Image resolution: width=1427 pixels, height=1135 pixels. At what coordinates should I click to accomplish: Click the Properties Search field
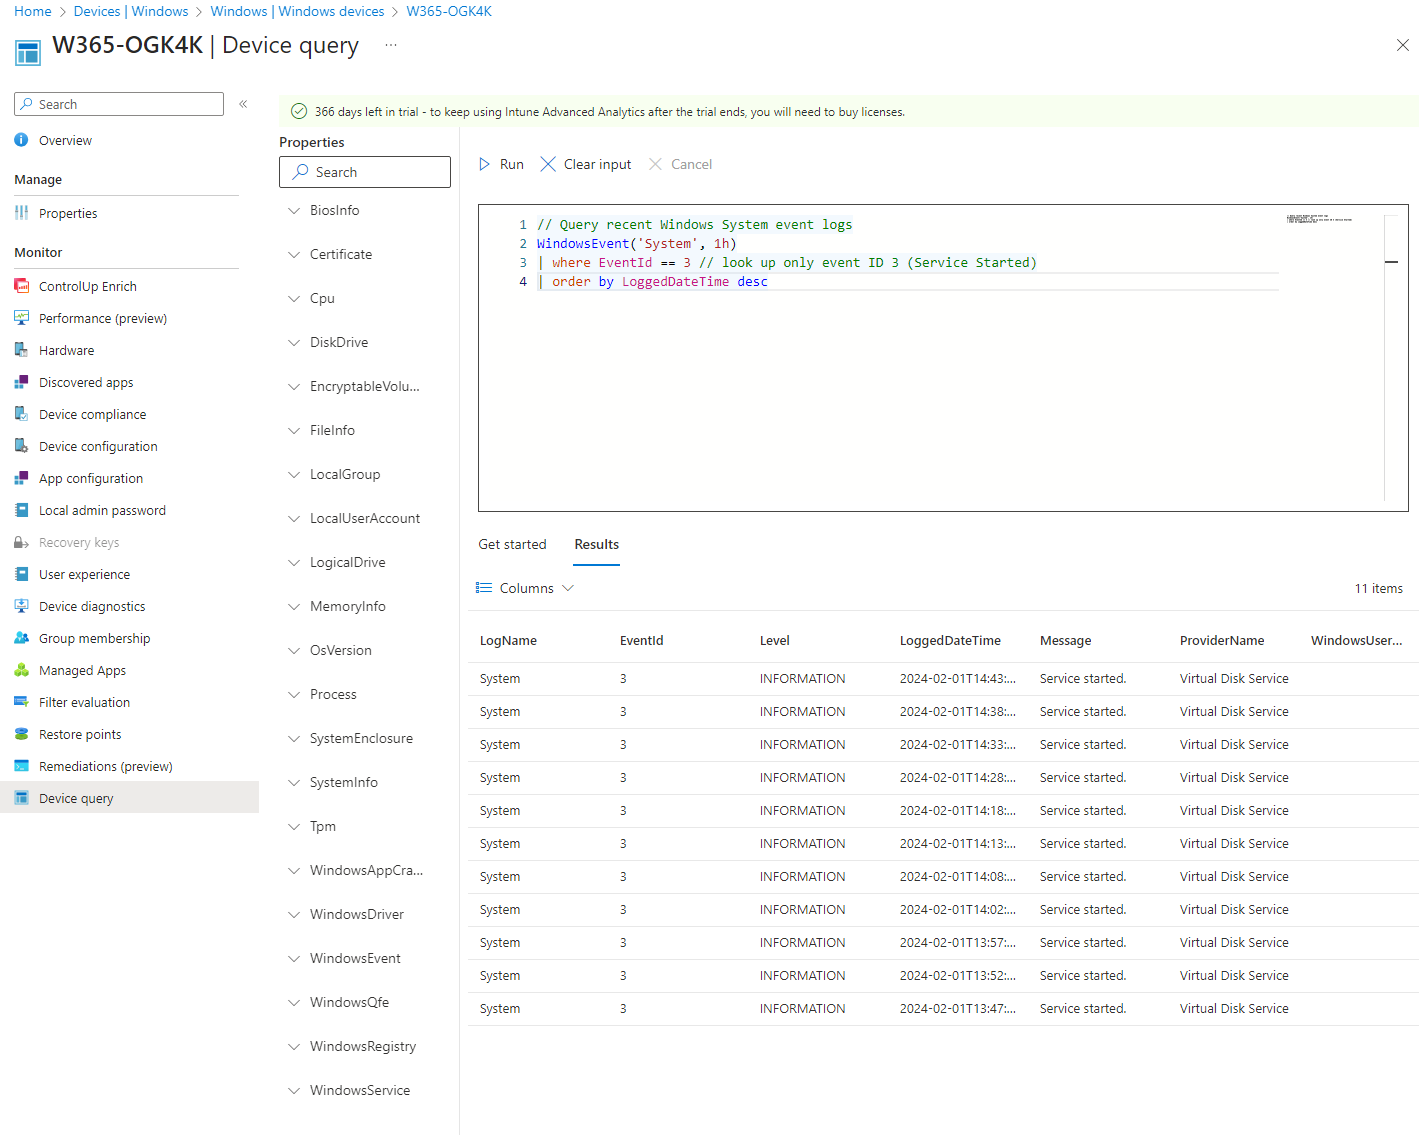click(365, 172)
